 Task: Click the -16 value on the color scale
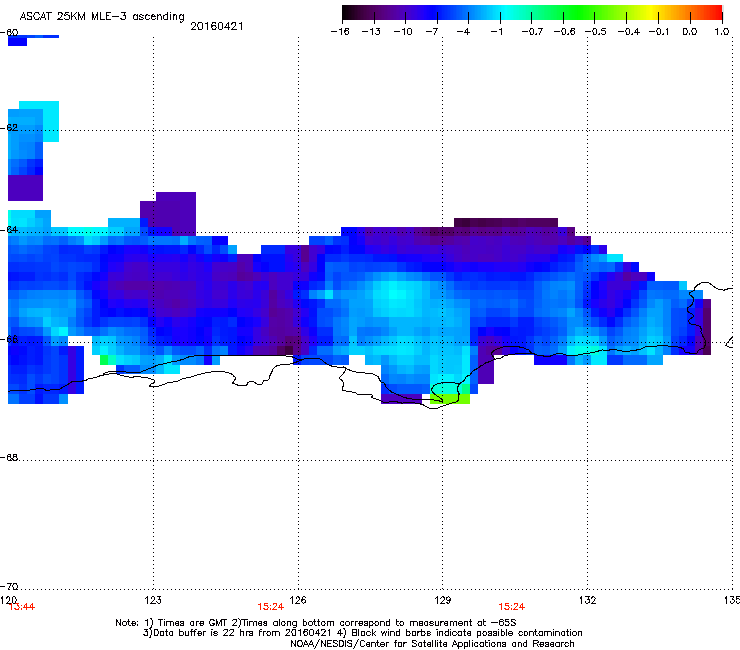340,32
